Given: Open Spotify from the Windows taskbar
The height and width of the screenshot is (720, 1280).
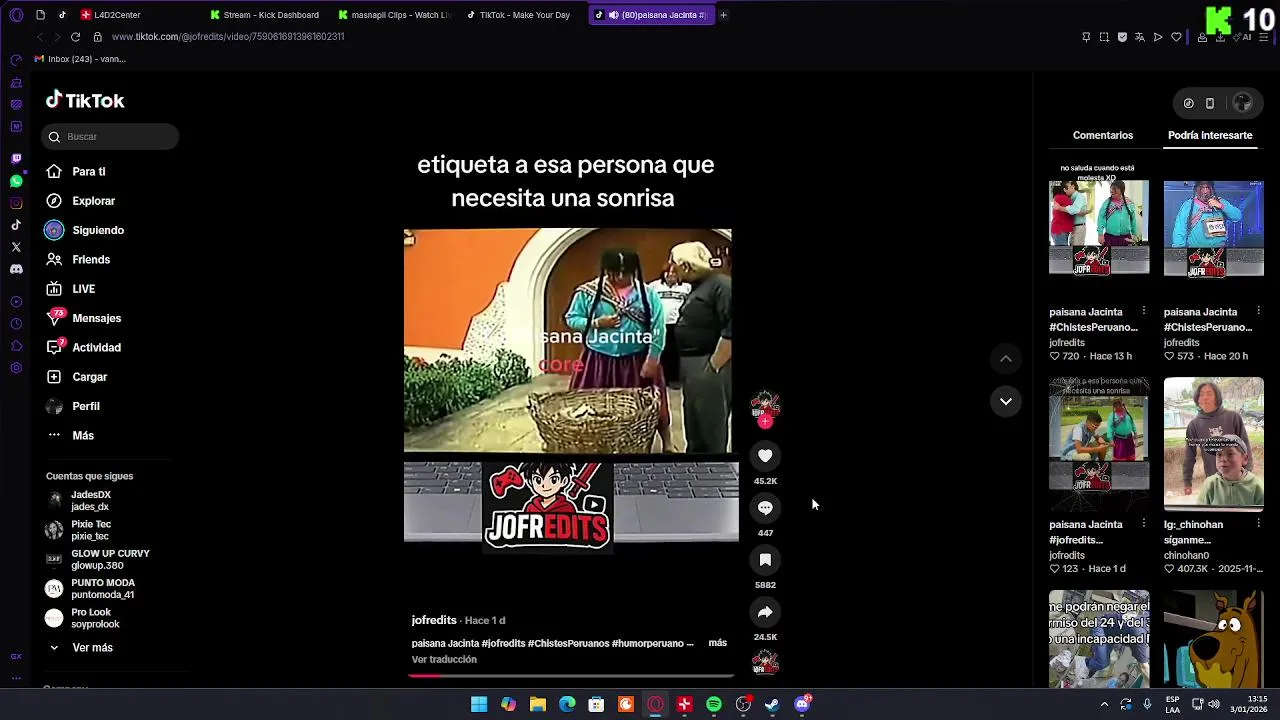Looking at the screenshot, I should click(x=714, y=705).
